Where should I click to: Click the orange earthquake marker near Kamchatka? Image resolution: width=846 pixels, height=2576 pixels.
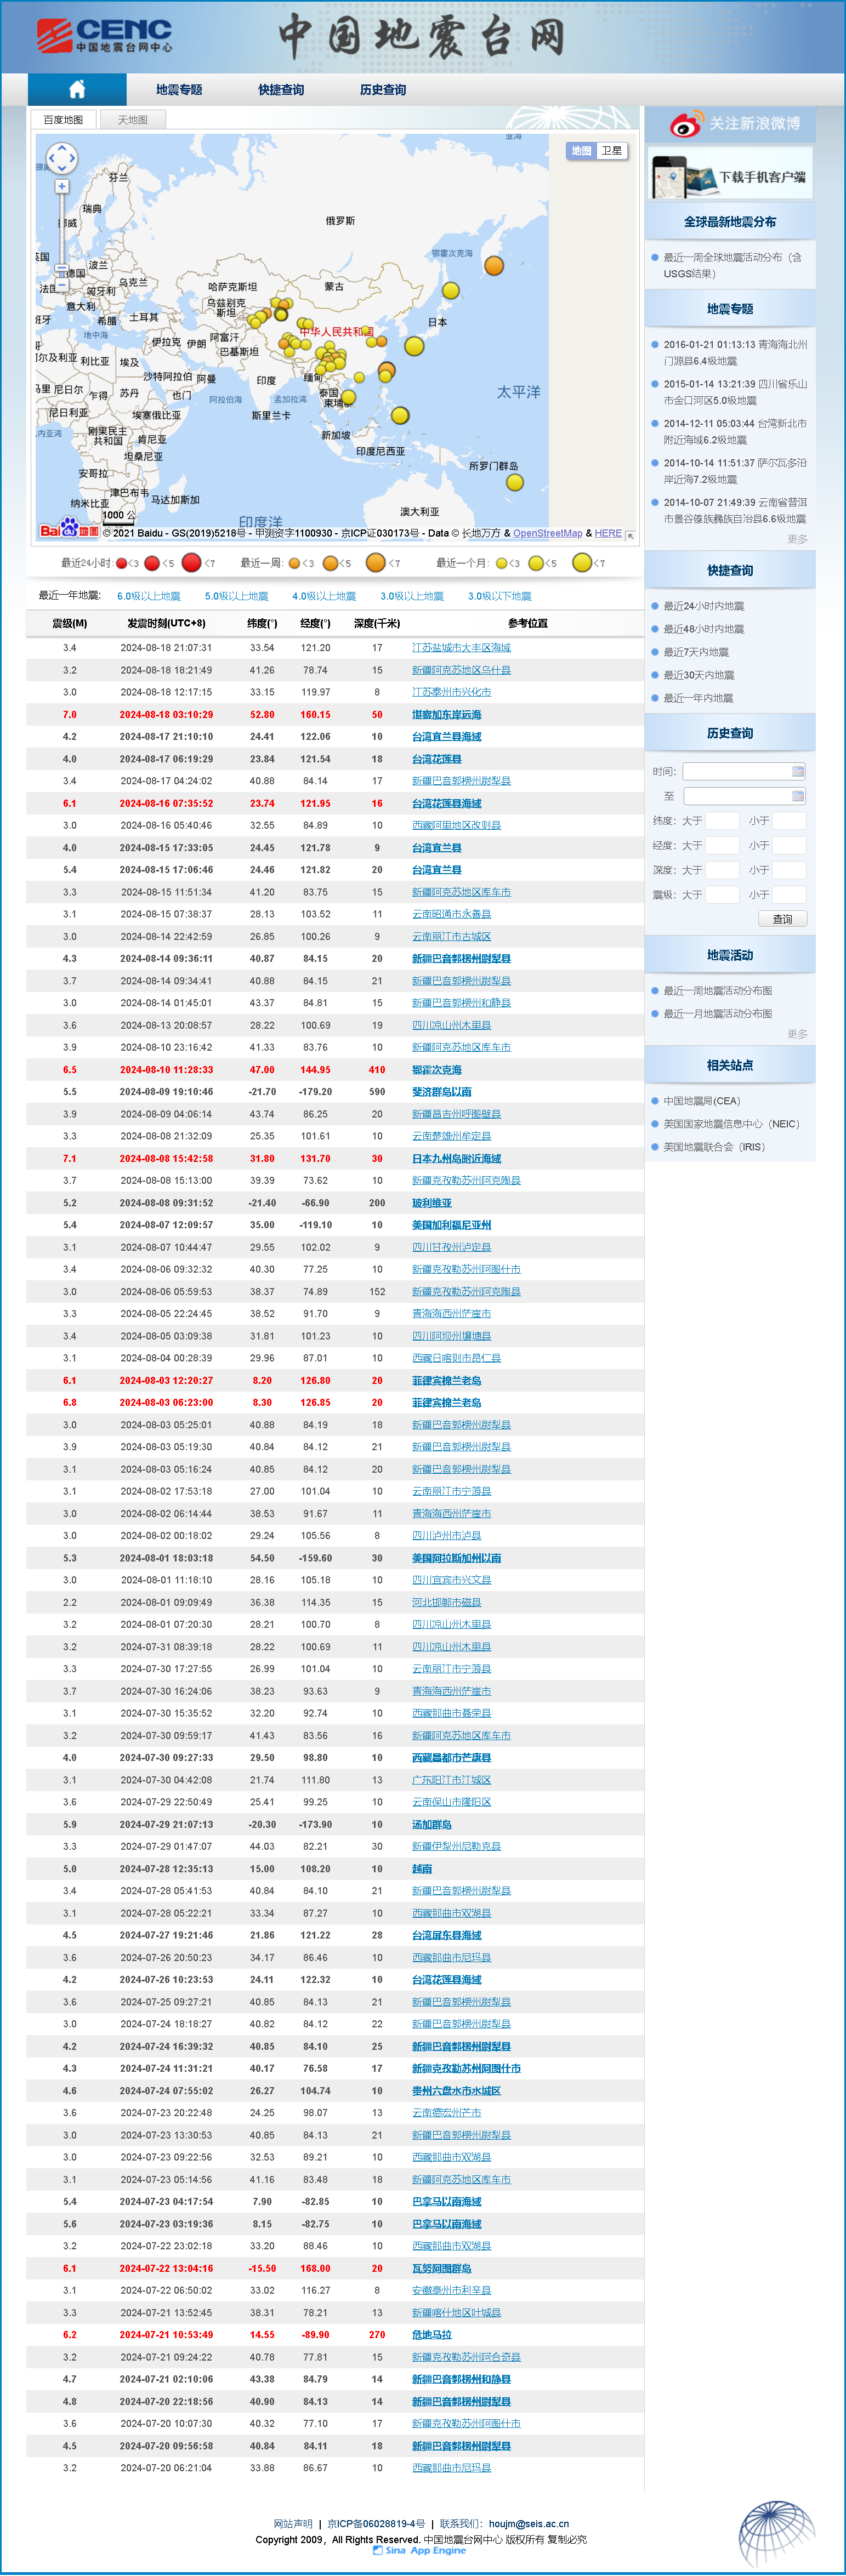pos(494,265)
